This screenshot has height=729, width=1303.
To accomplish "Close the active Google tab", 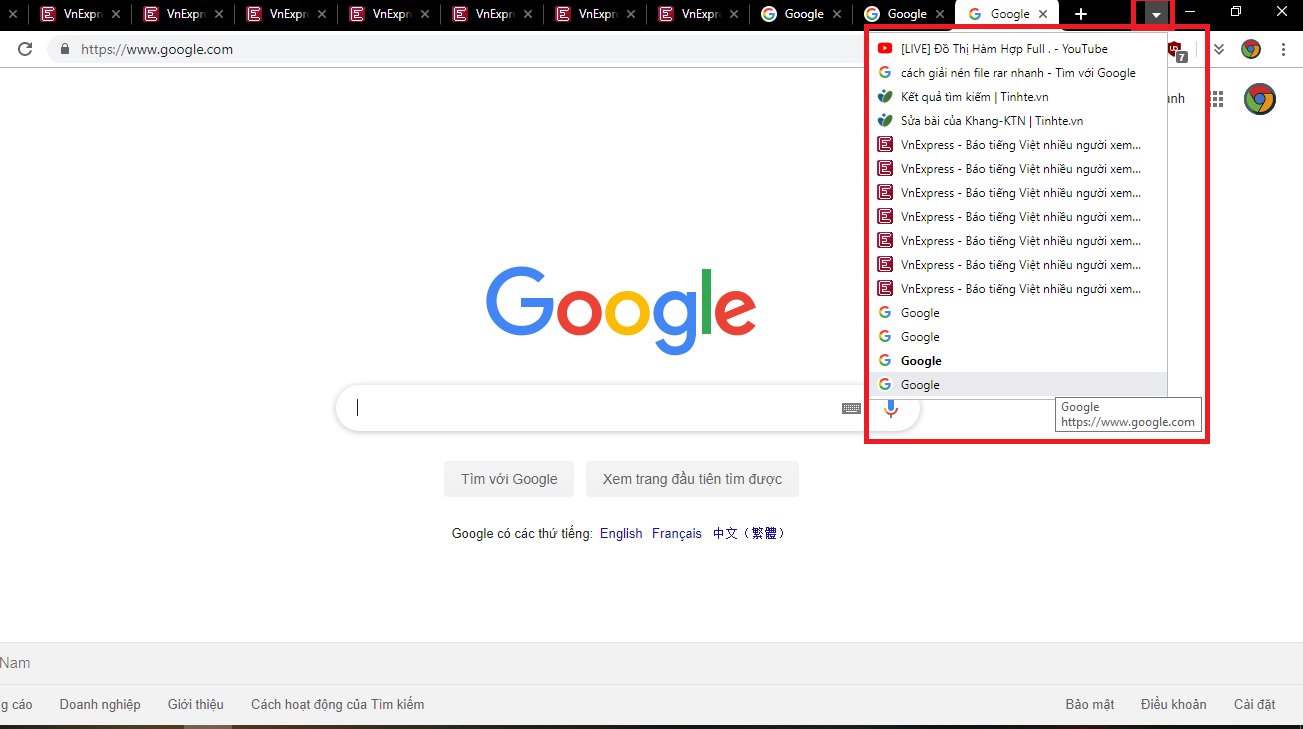I will (1043, 14).
